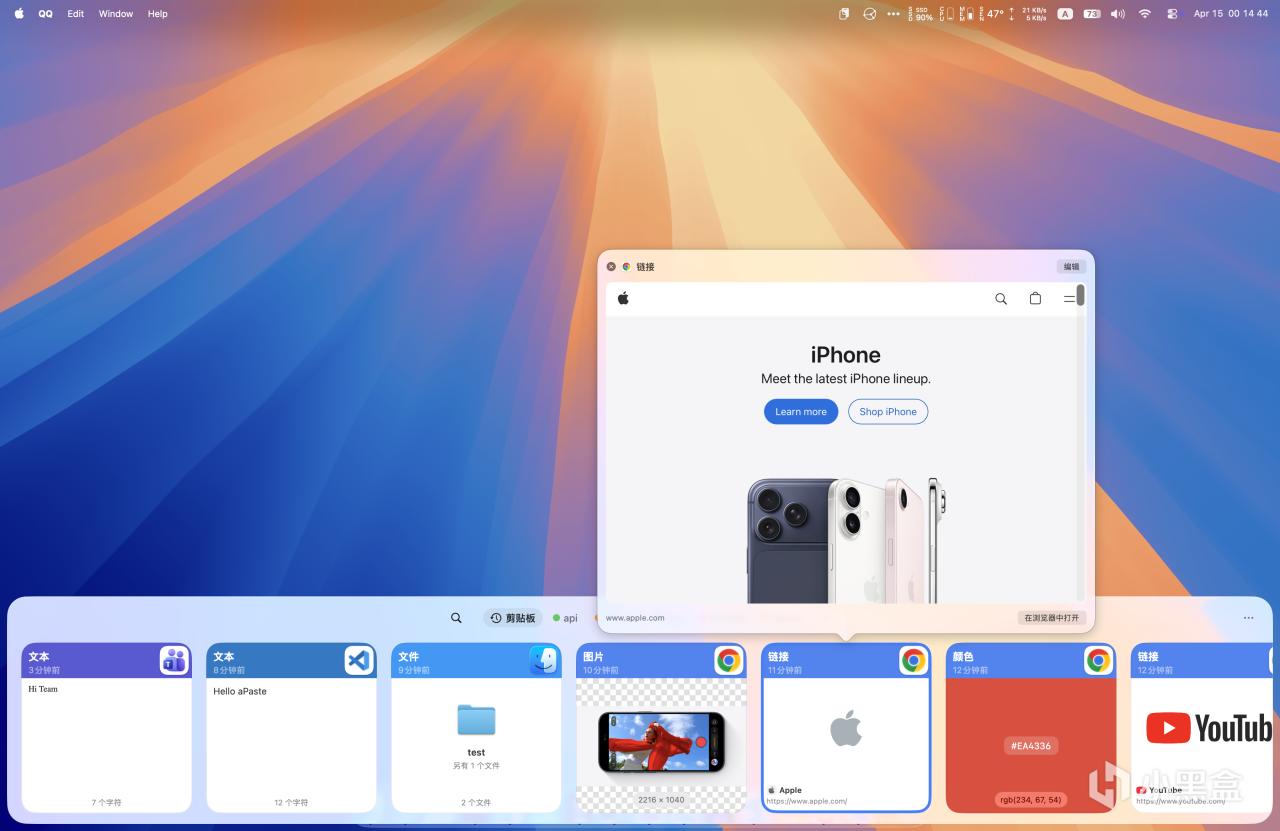Viewport: 1280px width, 831px height.
Task: Open the CPU usage monitor
Action: pos(947,14)
